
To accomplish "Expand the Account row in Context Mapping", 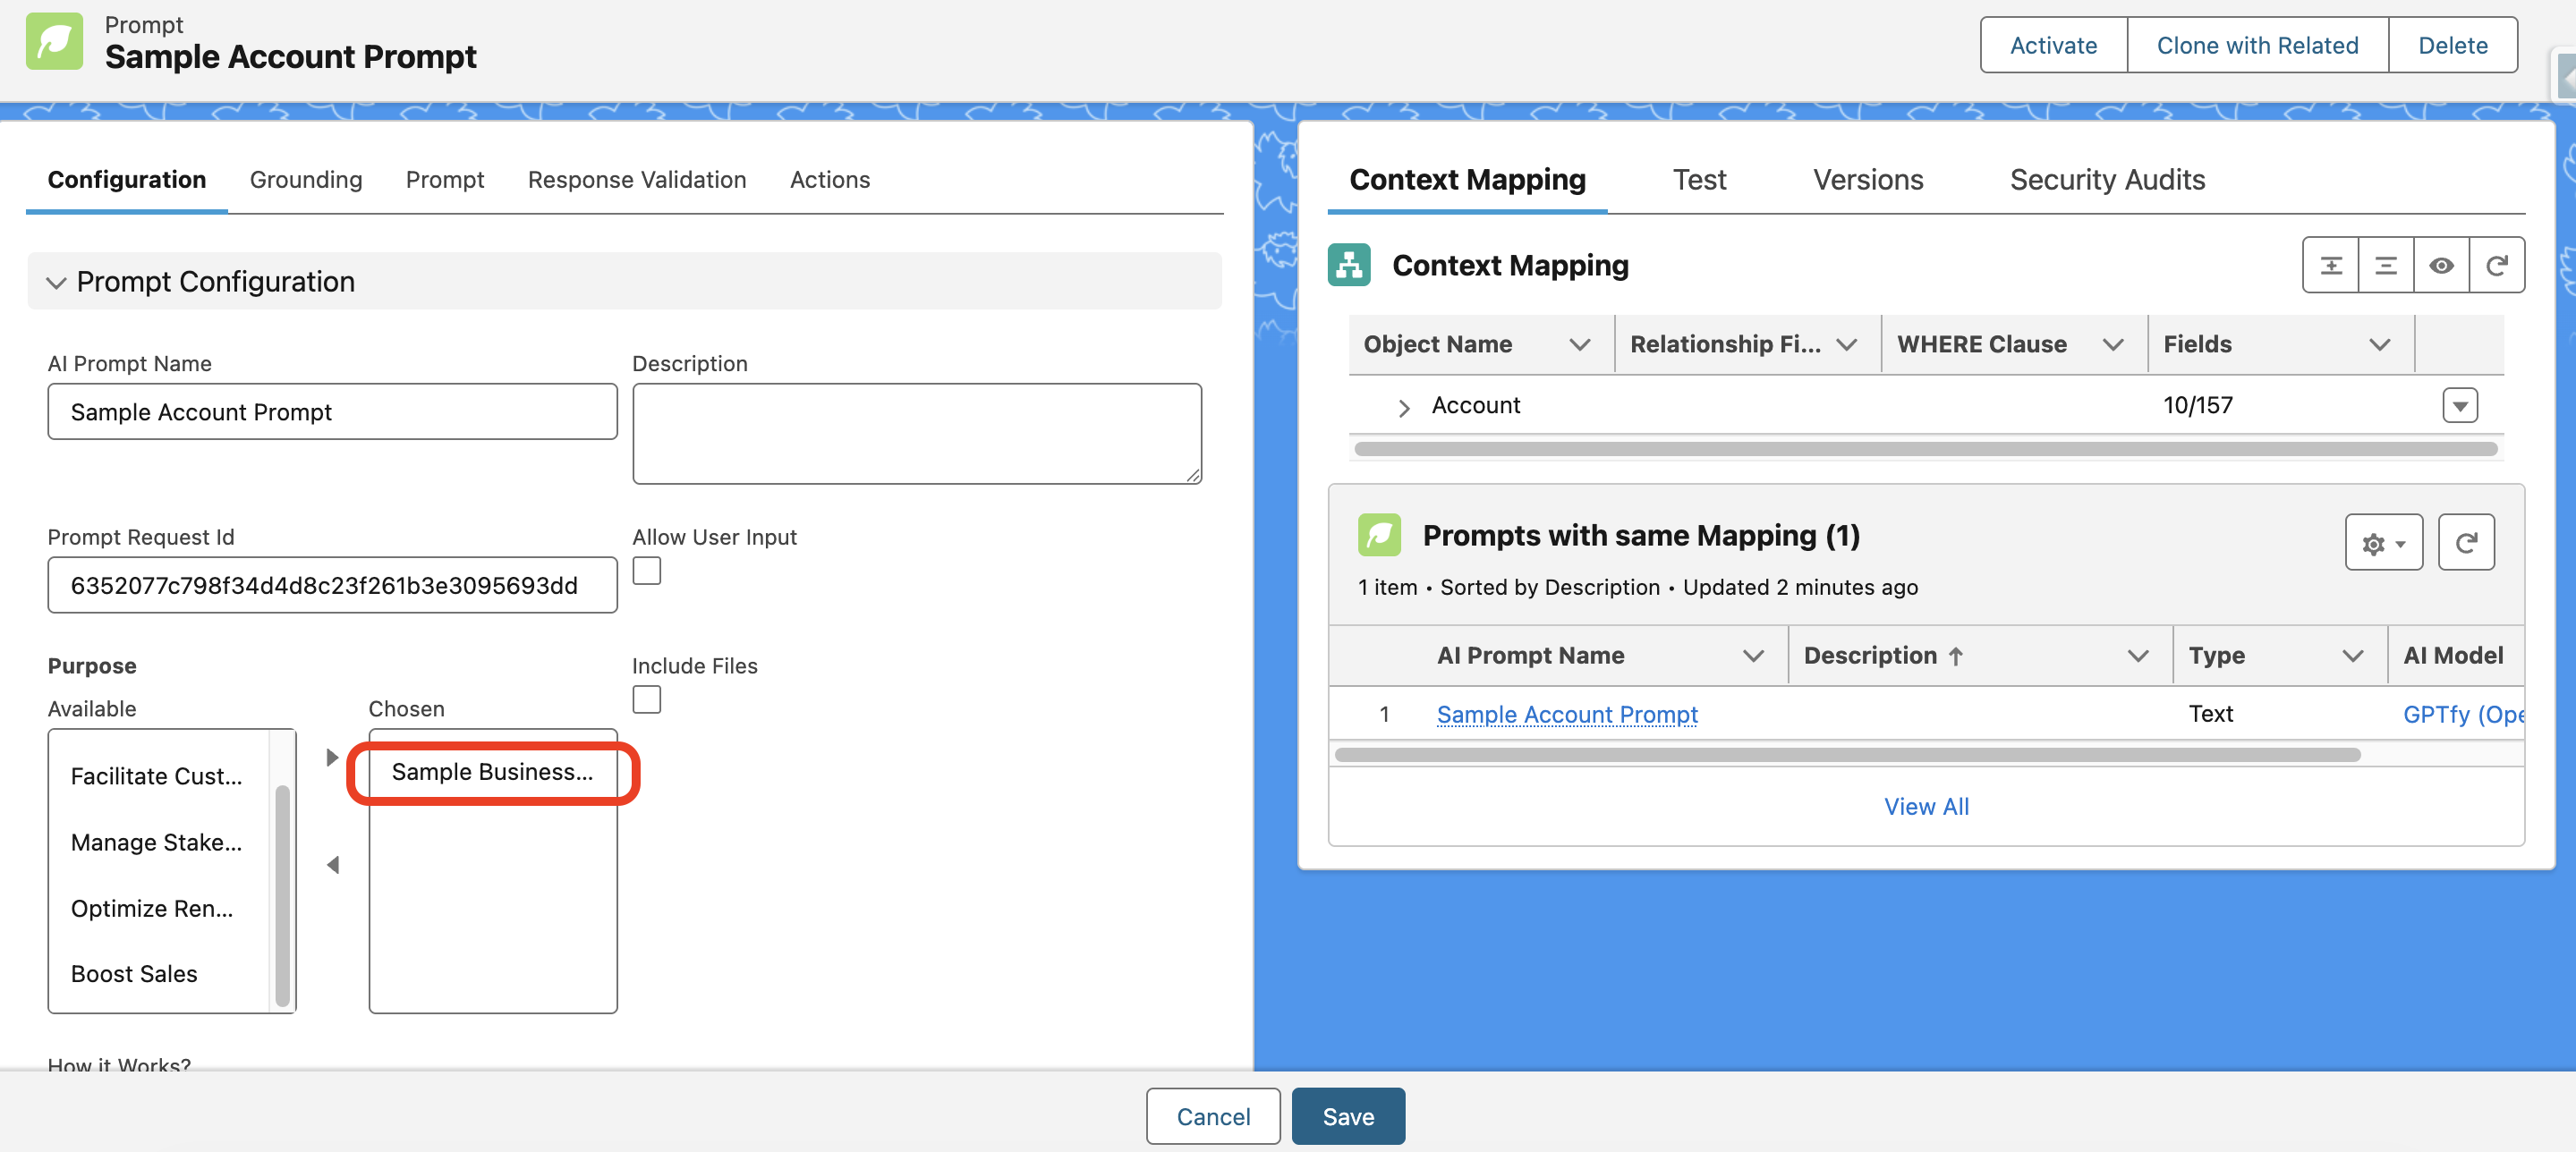I will pyautogui.click(x=1403, y=407).
